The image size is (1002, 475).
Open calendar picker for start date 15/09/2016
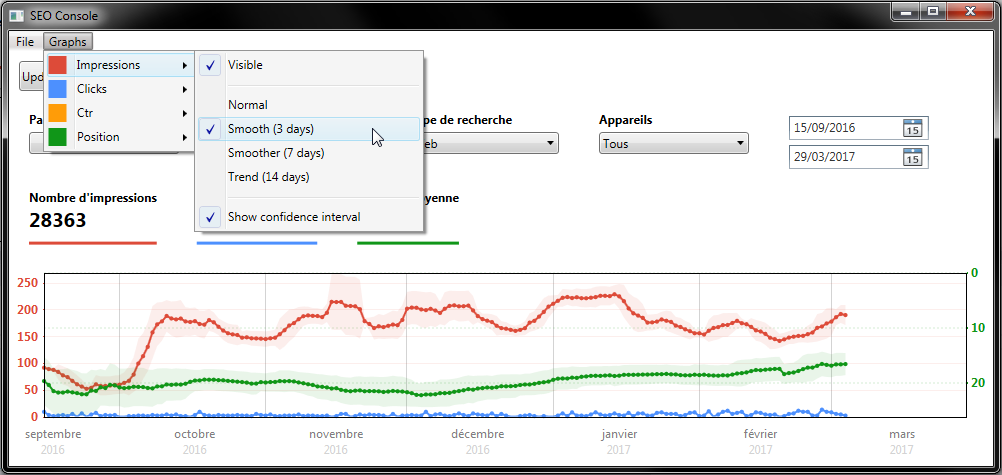[x=912, y=128]
